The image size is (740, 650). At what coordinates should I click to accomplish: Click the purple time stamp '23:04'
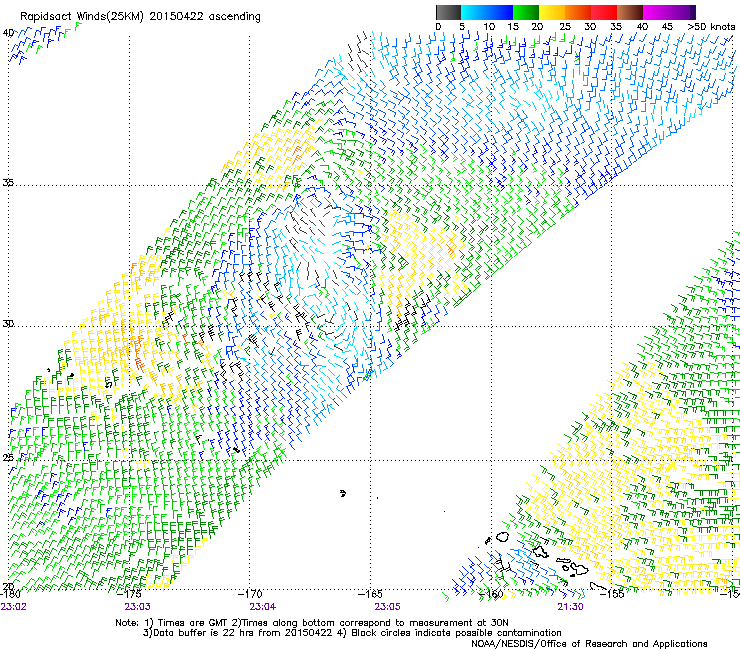tap(263, 607)
